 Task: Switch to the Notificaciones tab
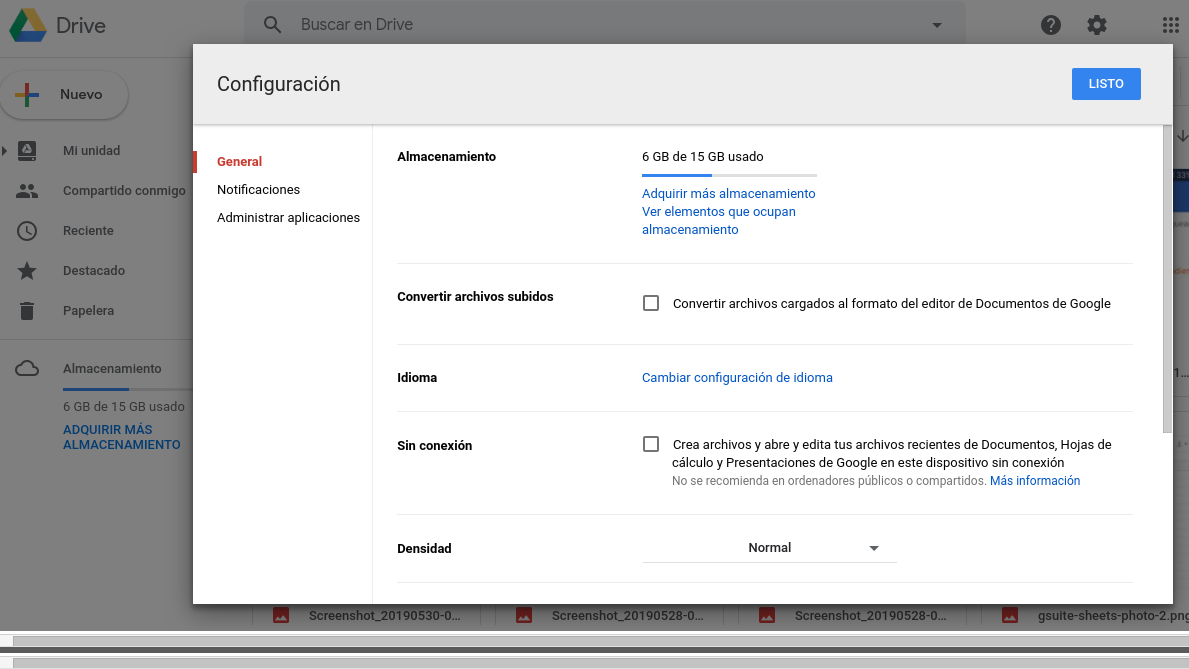click(258, 189)
